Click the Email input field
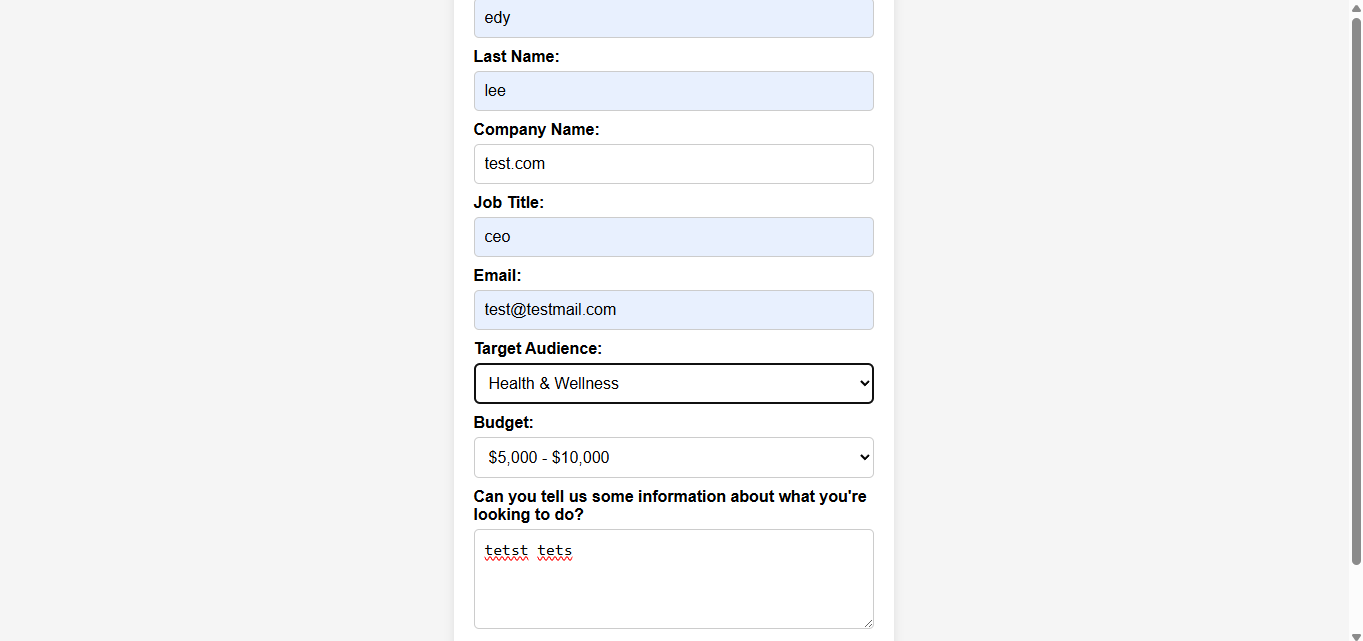Viewport: 1363px width, 641px height. (673, 310)
